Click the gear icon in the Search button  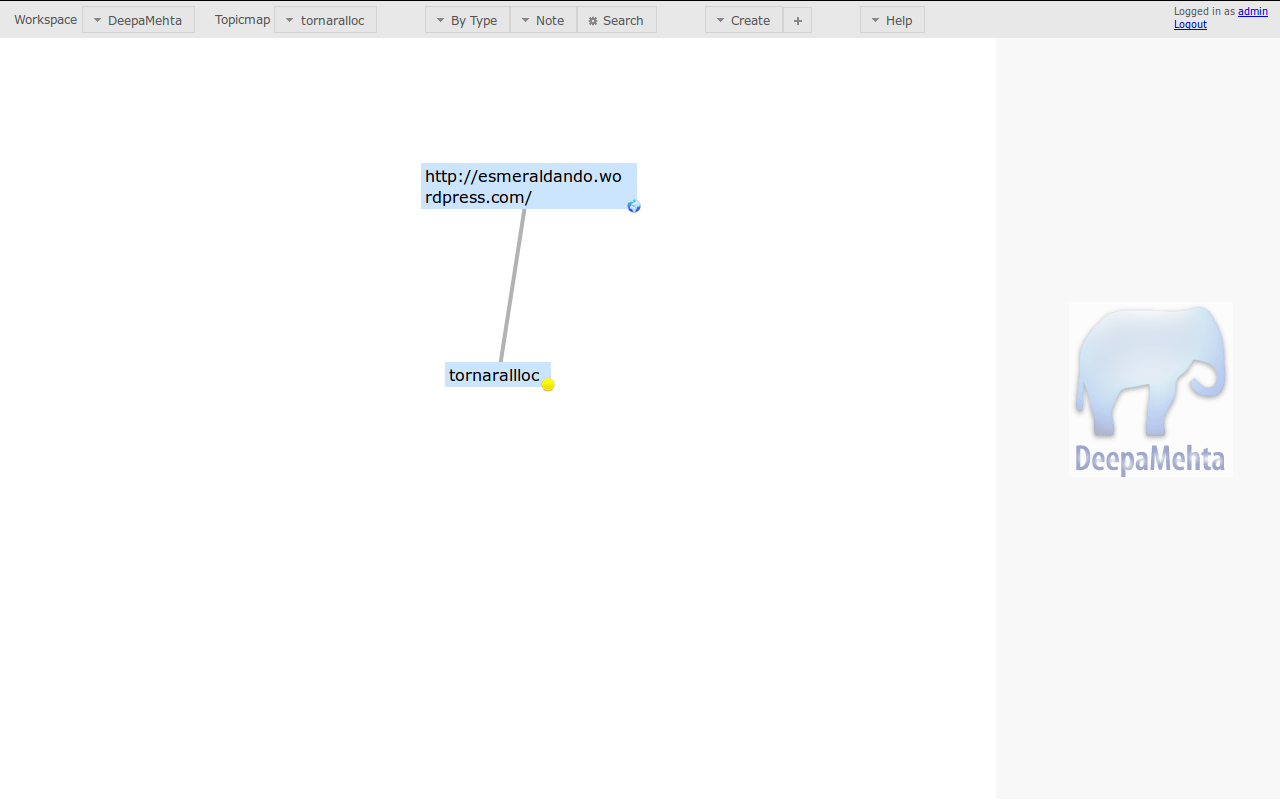593,21
